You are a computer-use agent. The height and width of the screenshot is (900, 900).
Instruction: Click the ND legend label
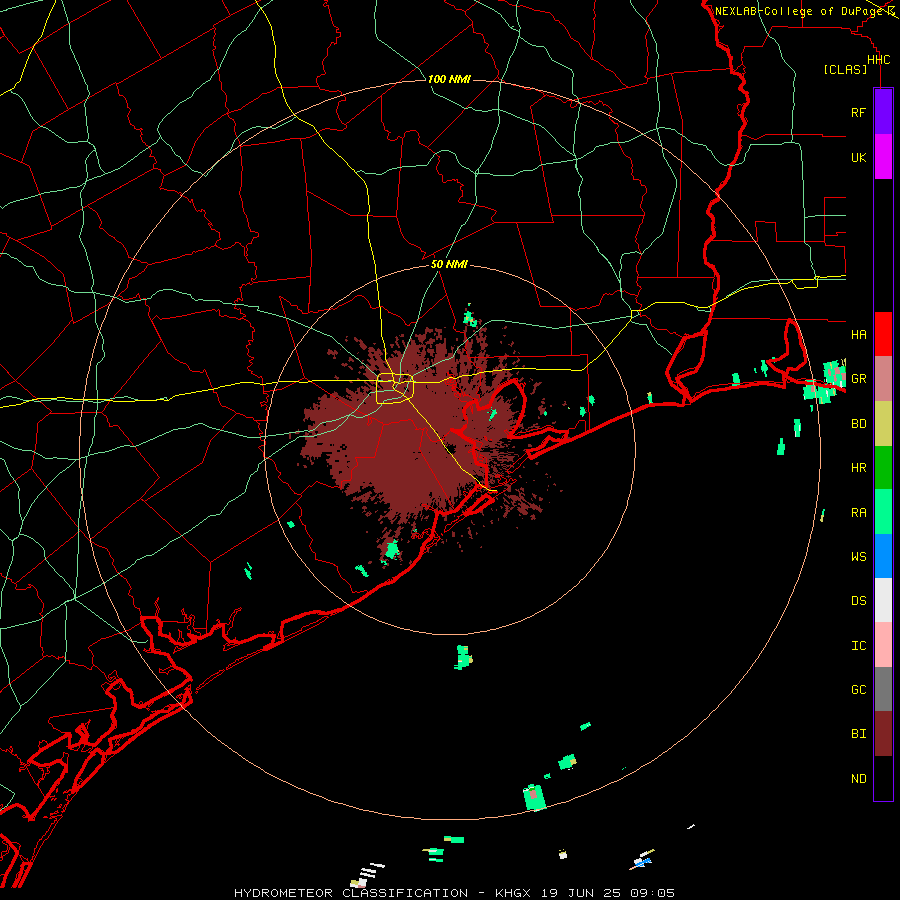[x=858, y=779]
